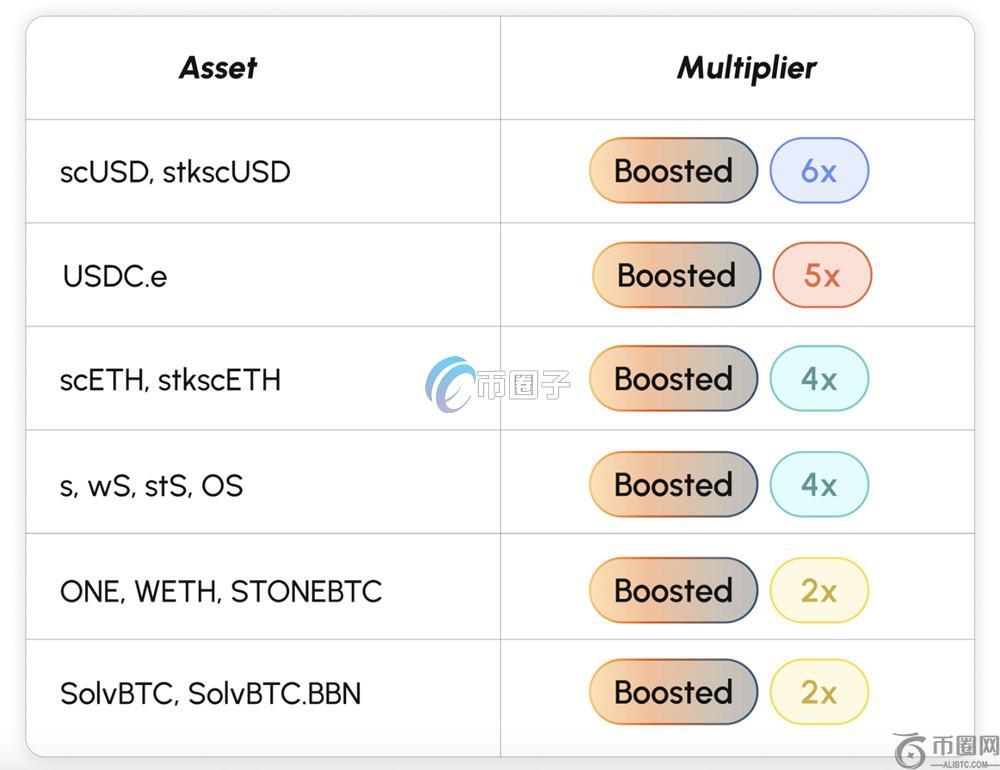
Task: Click the Asset column header
Action: coord(218,68)
